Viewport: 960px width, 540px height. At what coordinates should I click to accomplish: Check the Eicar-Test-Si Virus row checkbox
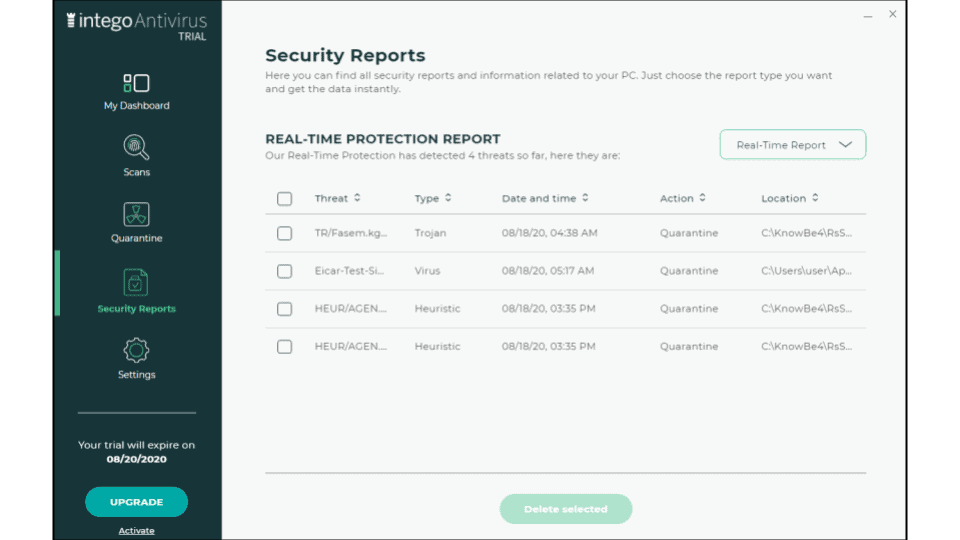pos(284,271)
